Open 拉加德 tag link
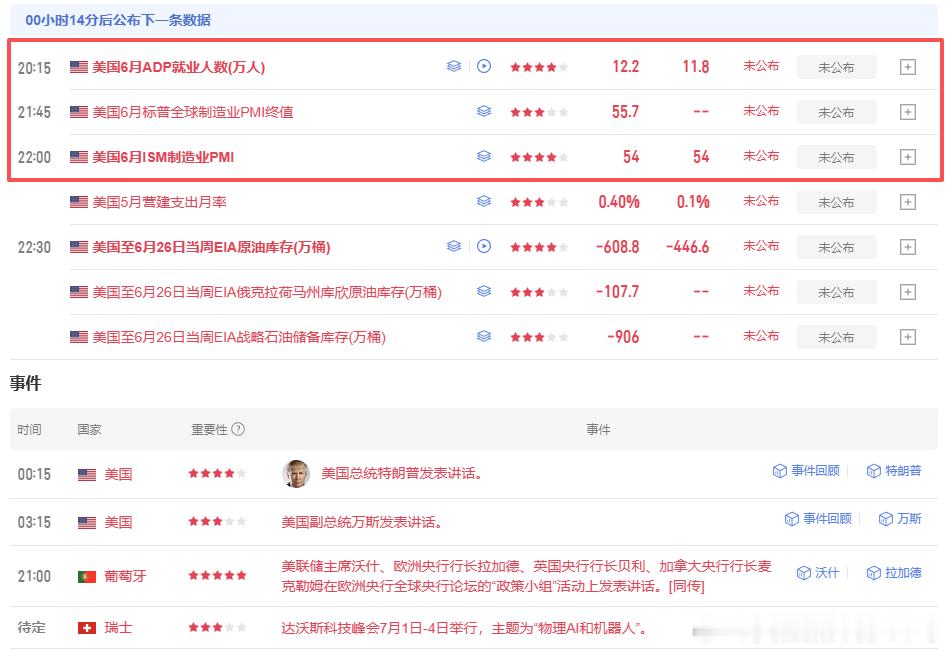949x651 pixels. pyautogui.click(x=894, y=572)
